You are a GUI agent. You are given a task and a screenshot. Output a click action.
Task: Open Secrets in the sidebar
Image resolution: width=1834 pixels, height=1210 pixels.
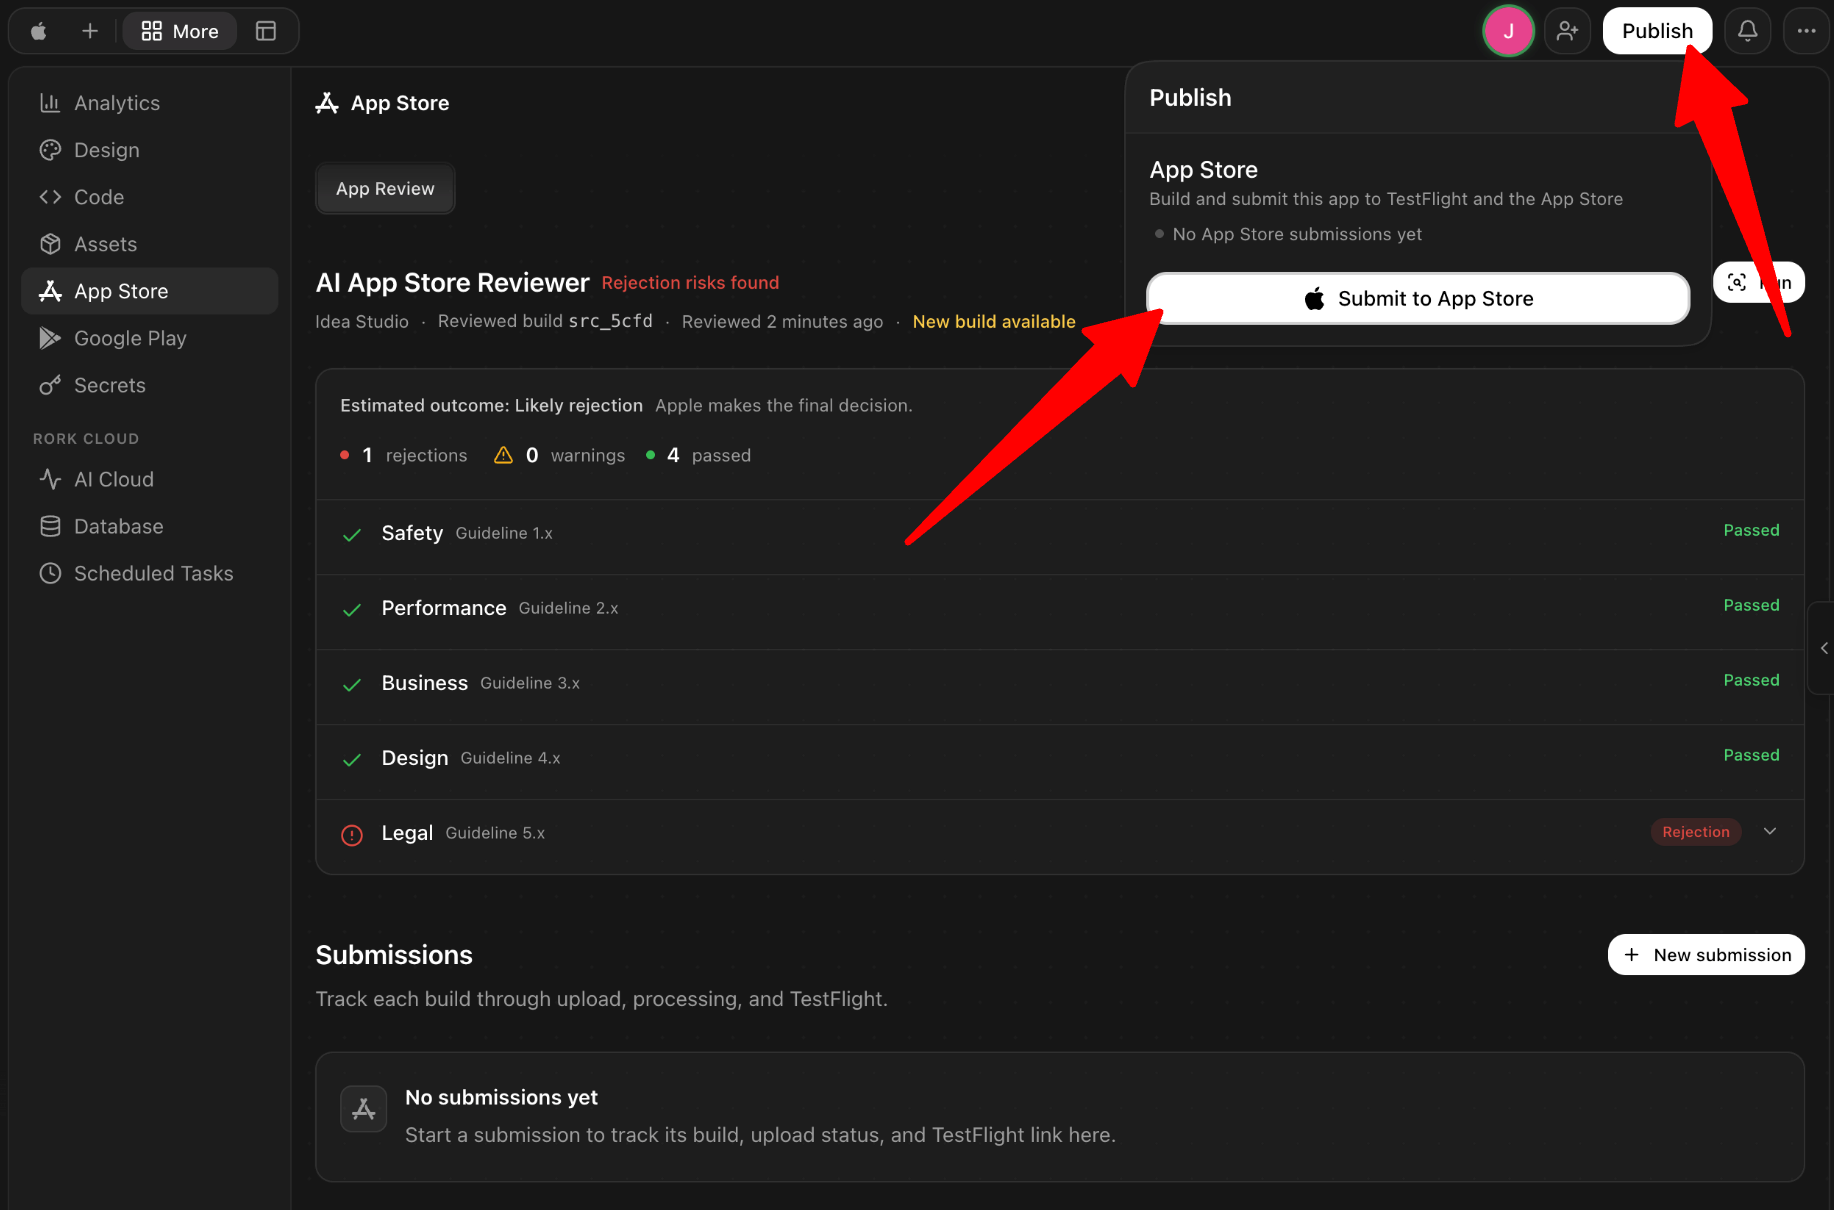[149, 385]
